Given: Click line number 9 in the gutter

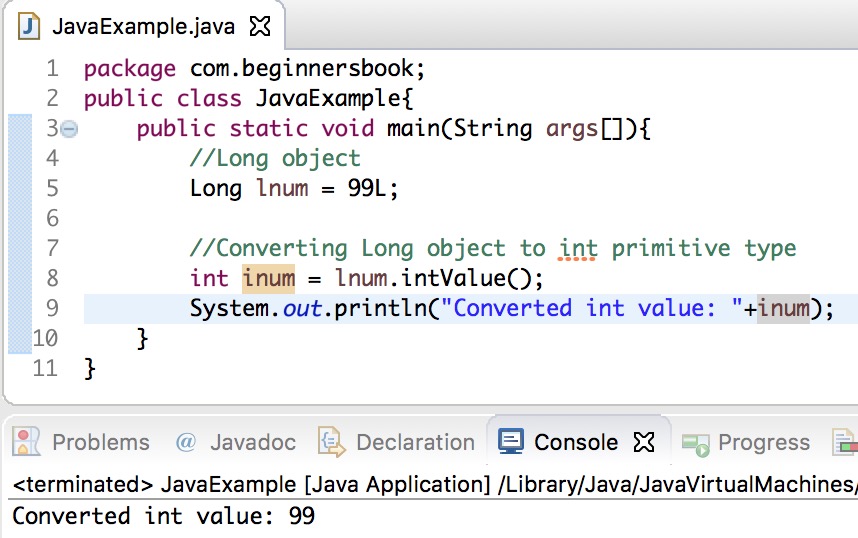Looking at the screenshot, I should click(53, 308).
